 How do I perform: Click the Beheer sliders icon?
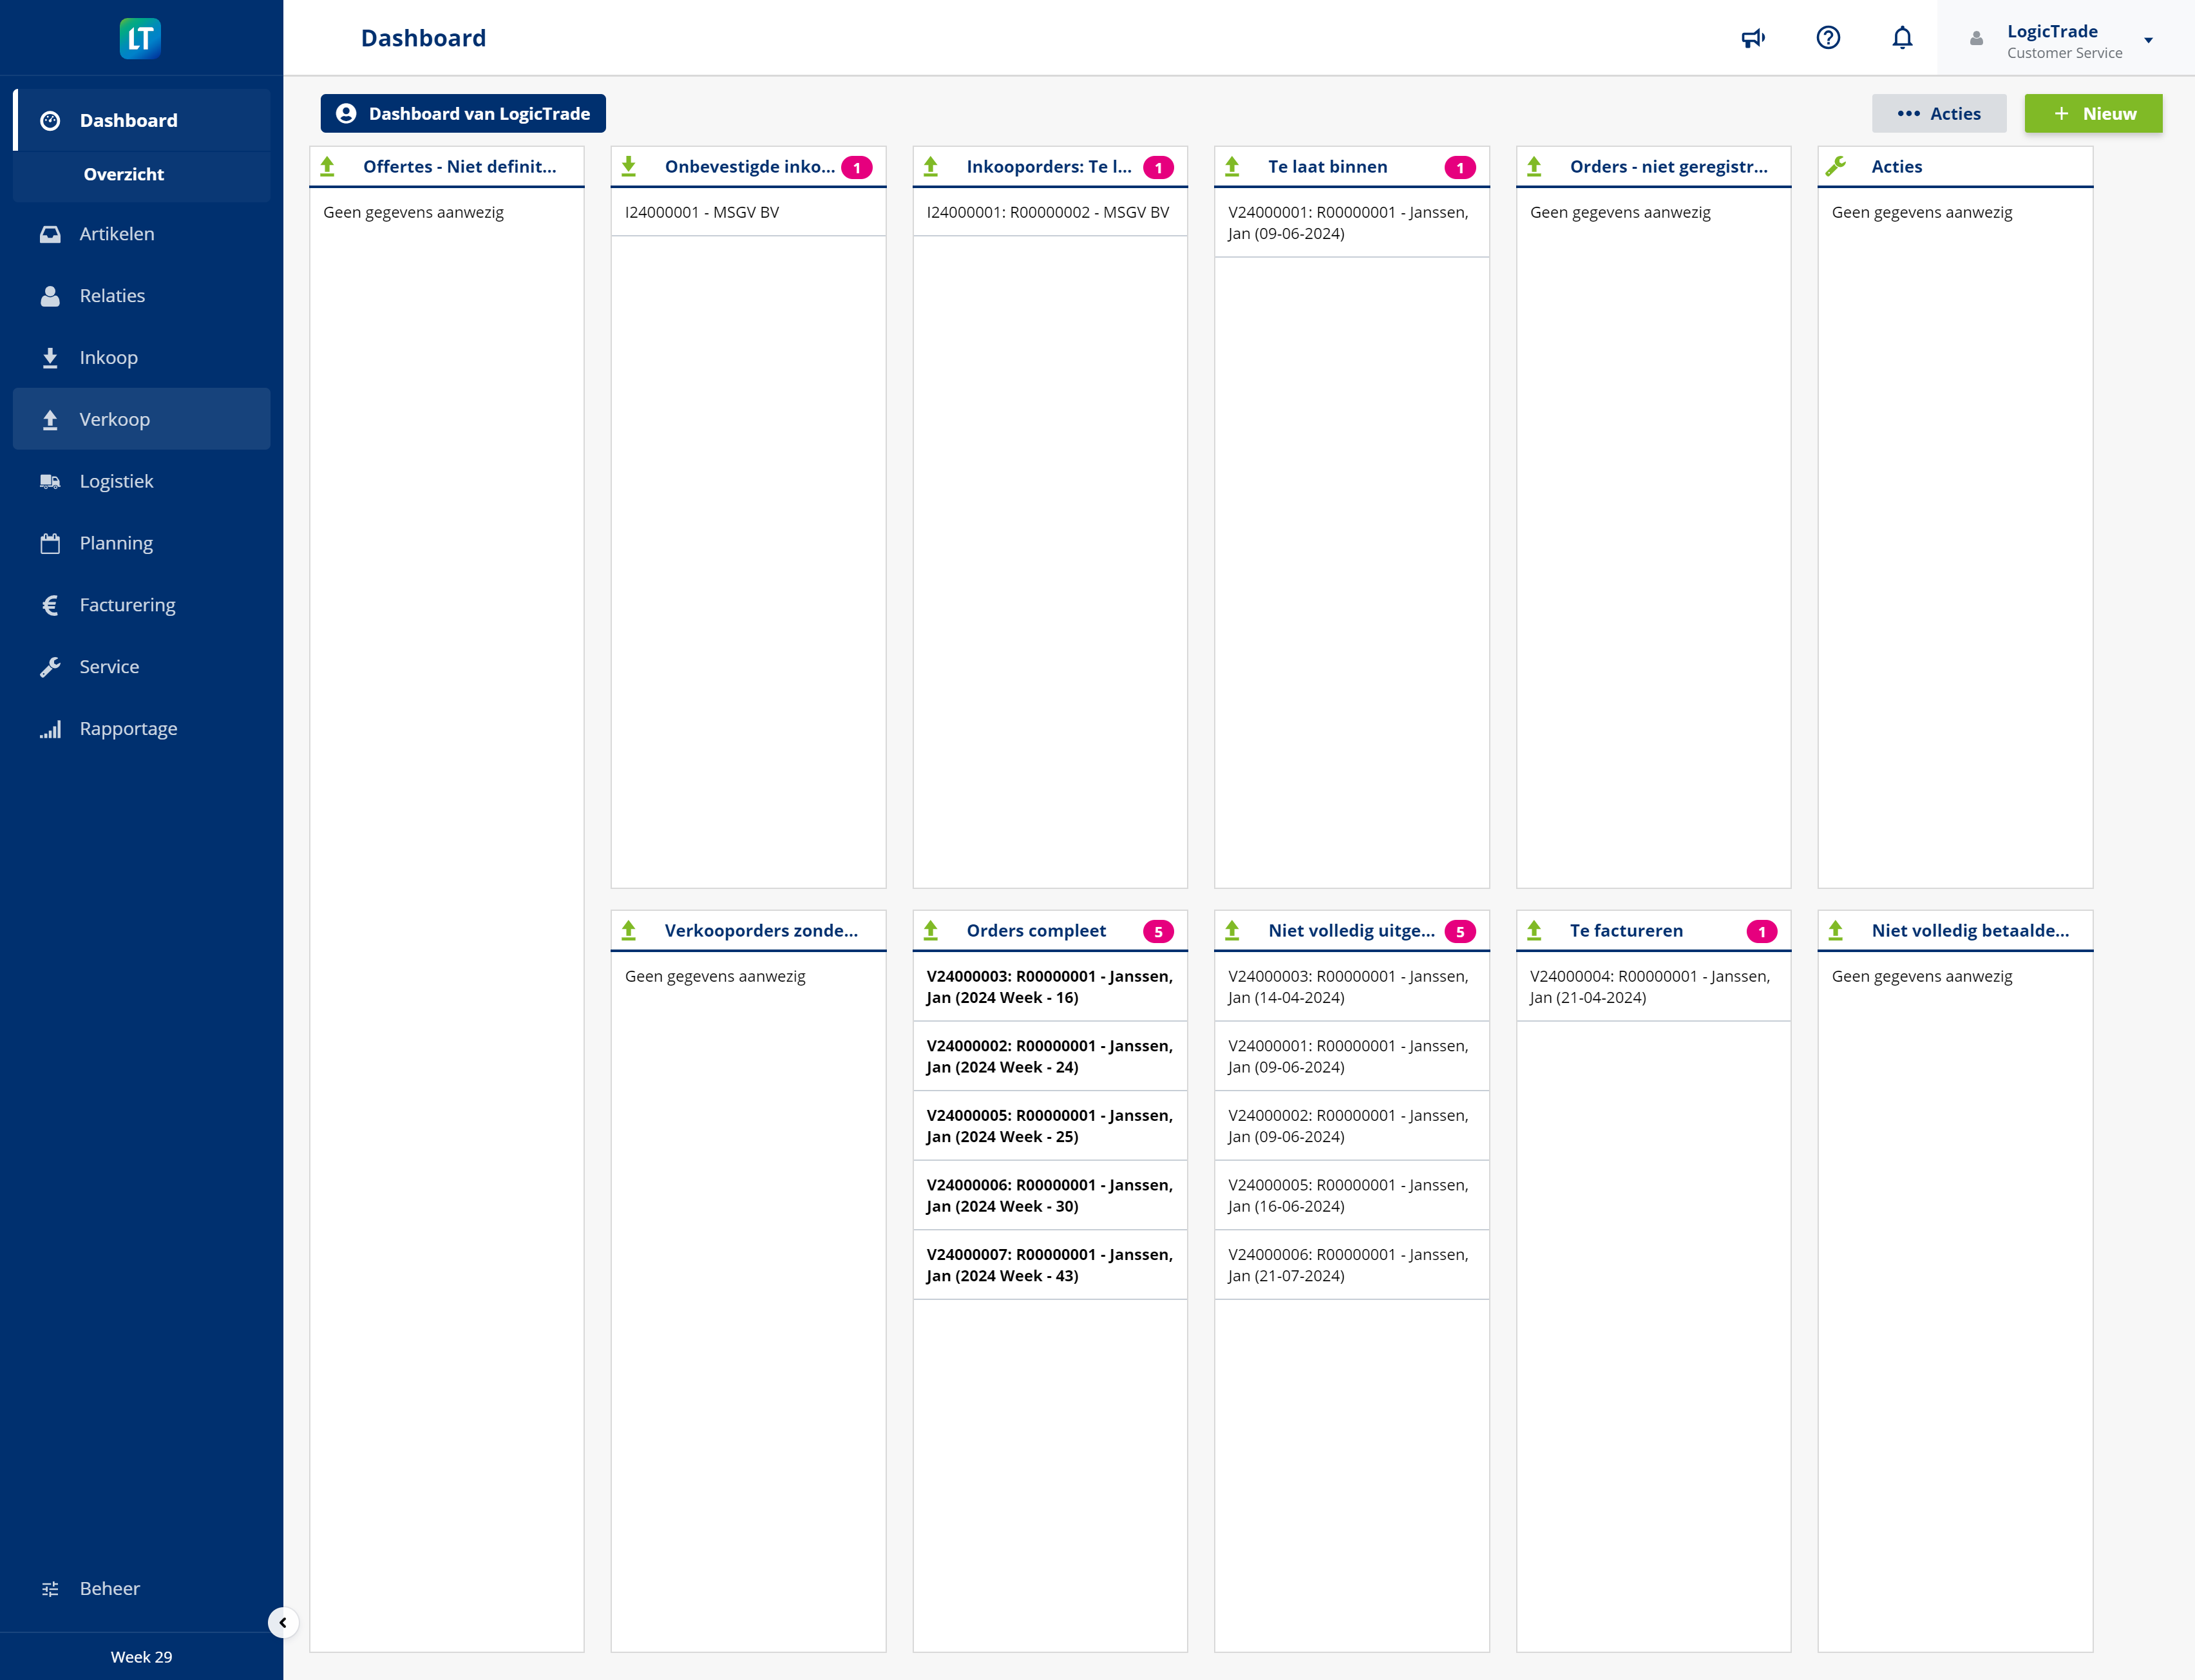coord(50,1589)
